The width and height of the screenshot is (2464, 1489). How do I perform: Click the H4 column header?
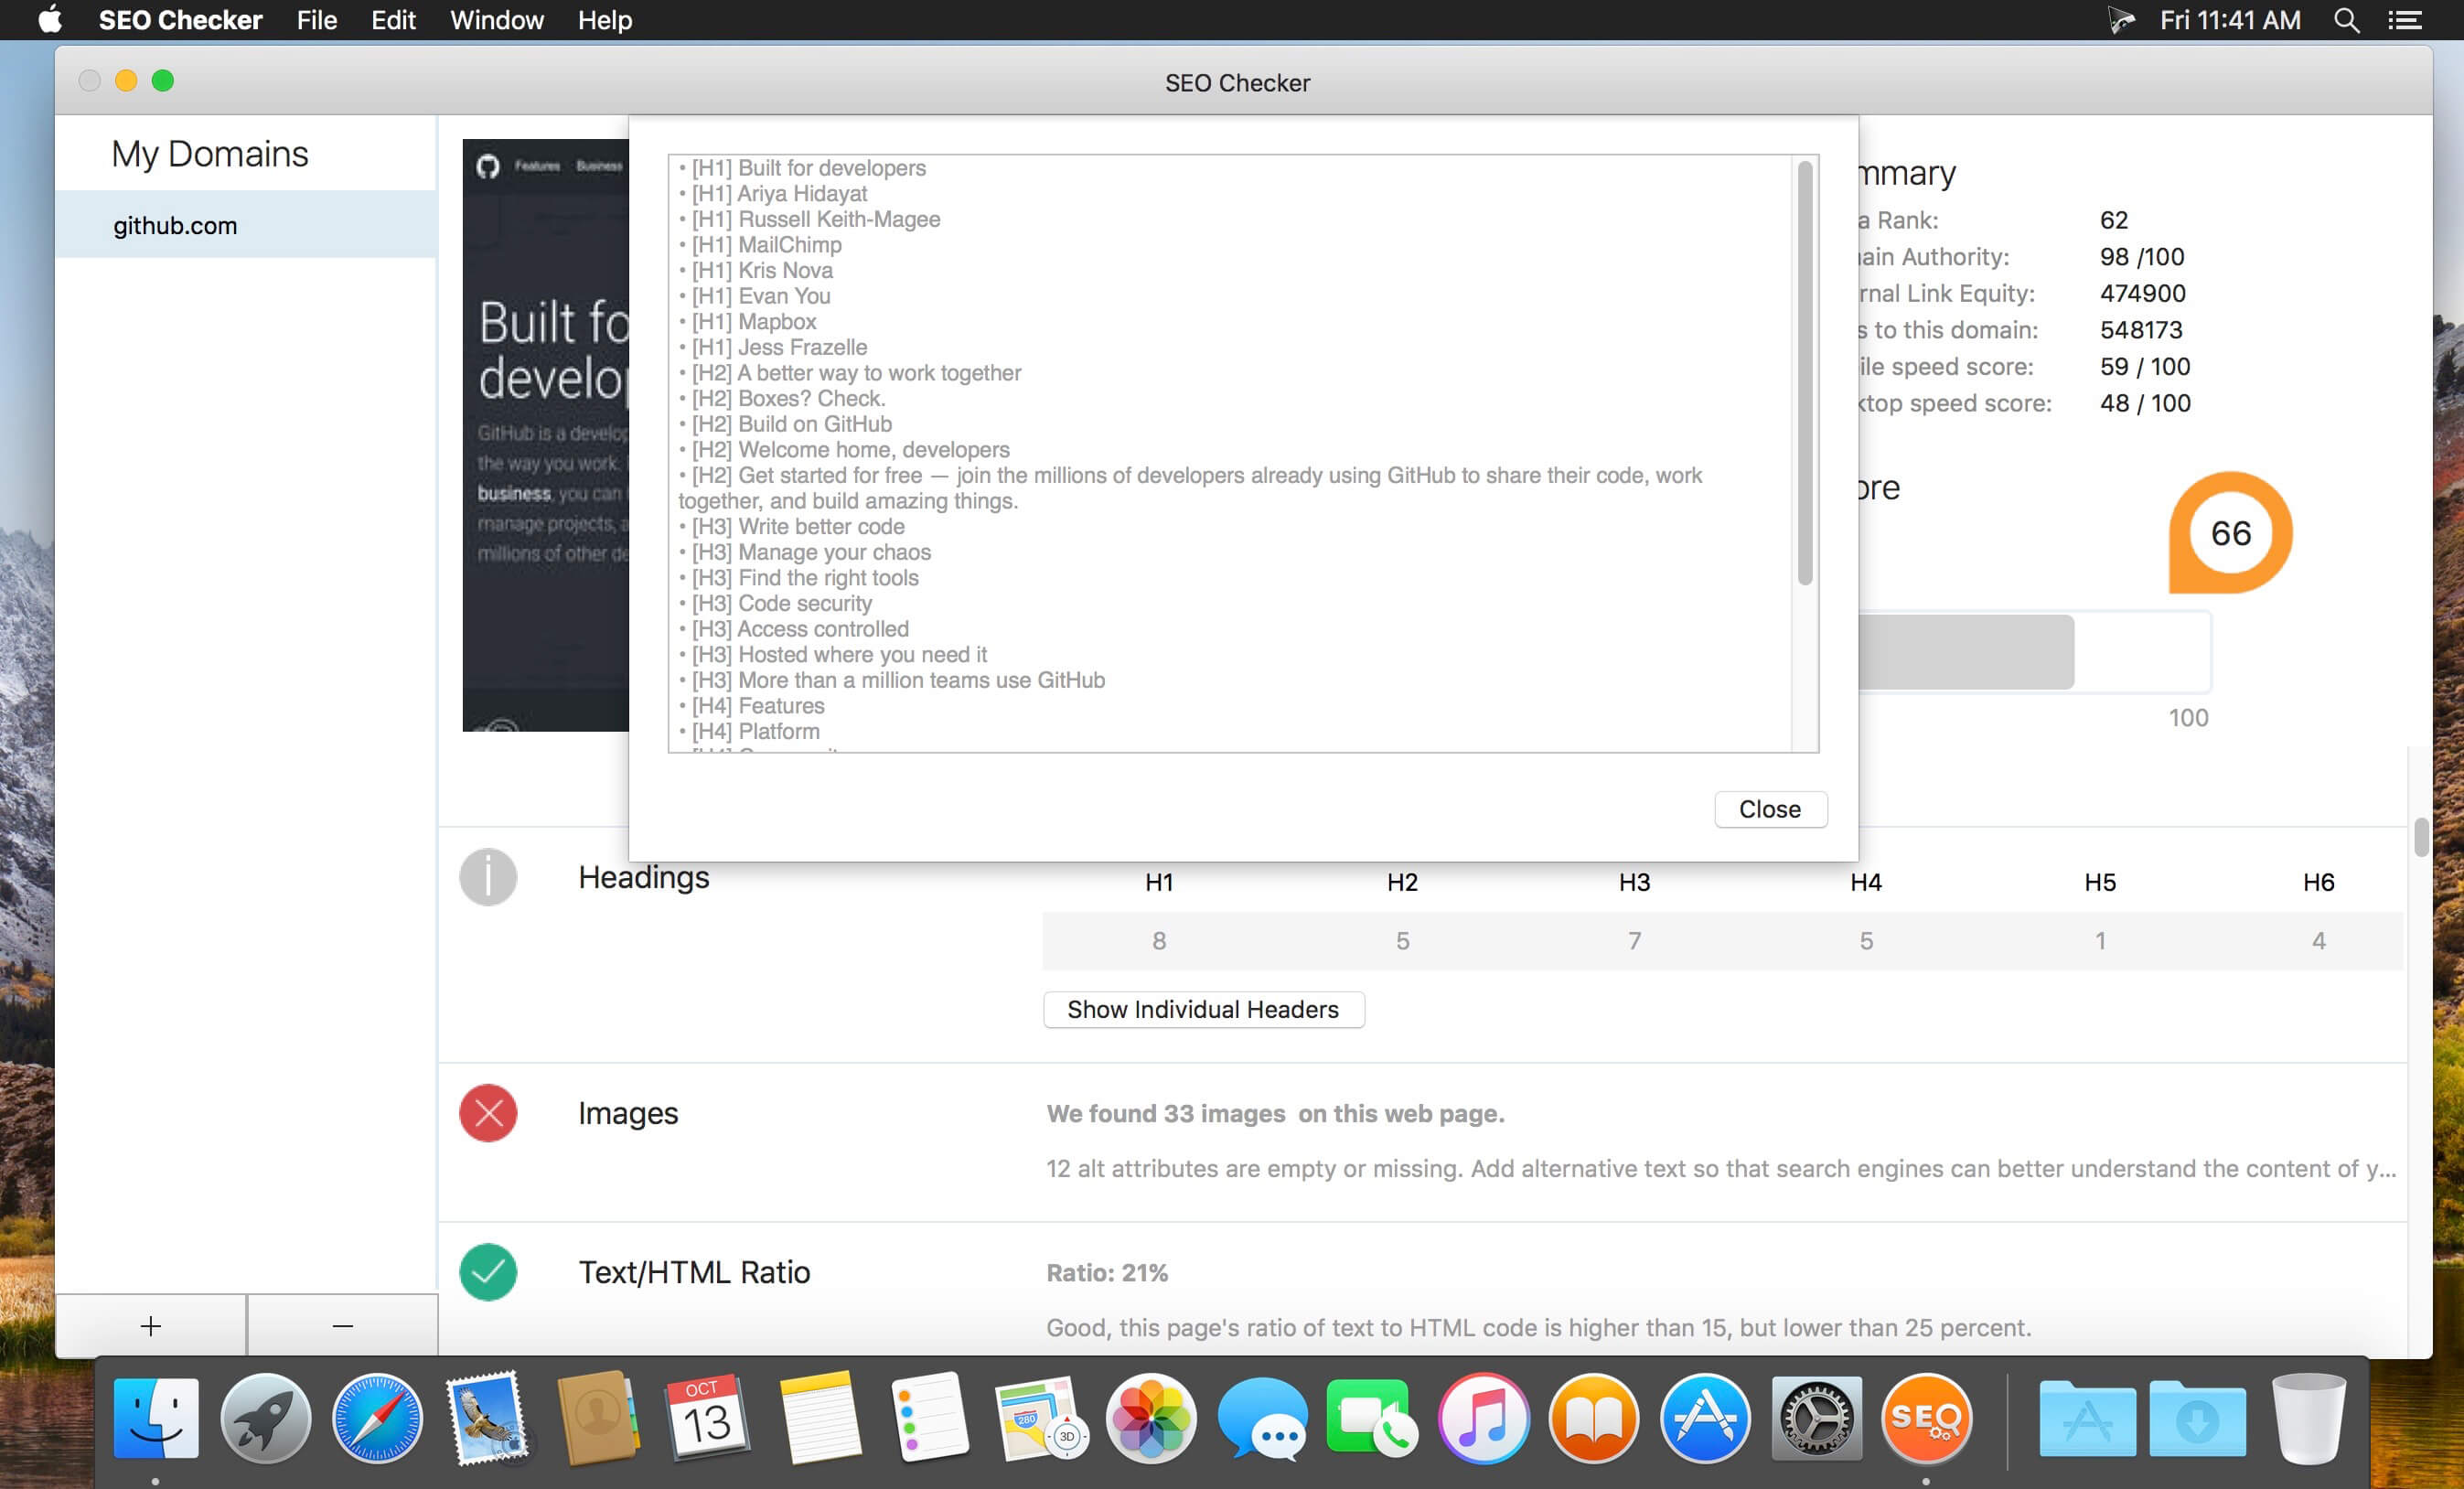pyautogui.click(x=1866, y=882)
